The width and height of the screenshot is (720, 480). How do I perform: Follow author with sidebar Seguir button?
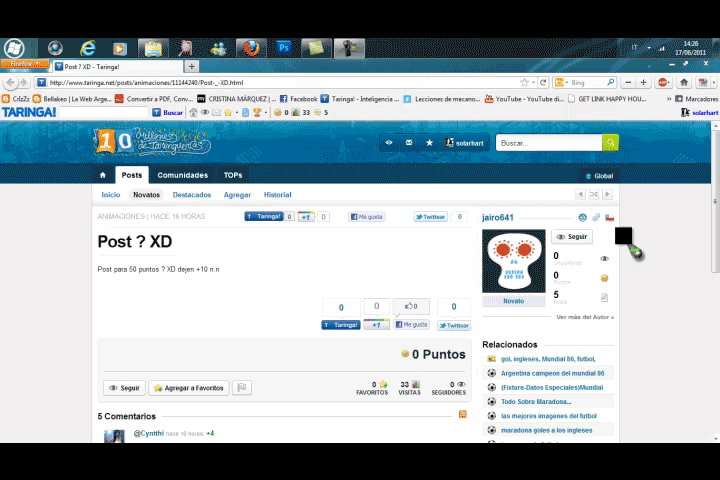click(572, 237)
